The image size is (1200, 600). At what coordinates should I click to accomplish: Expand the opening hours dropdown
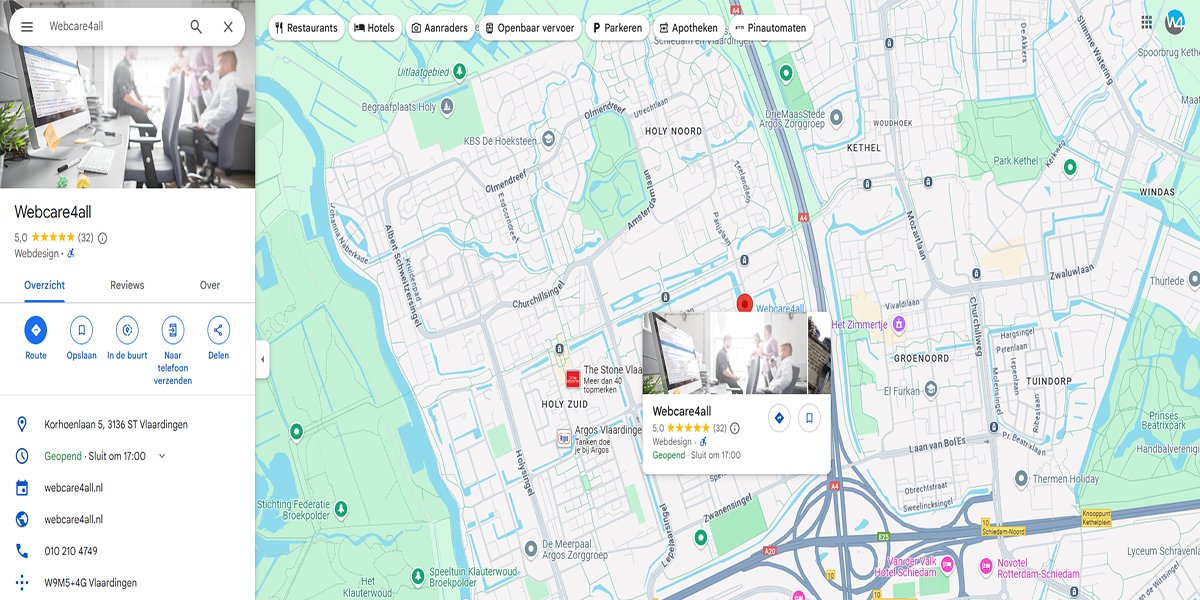click(162, 456)
